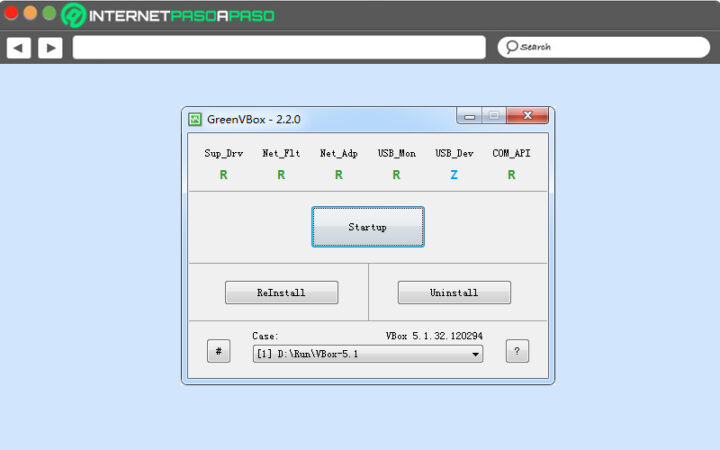Minimize the GreenVBox window
The image size is (720, 450).
tap(469, 117)
